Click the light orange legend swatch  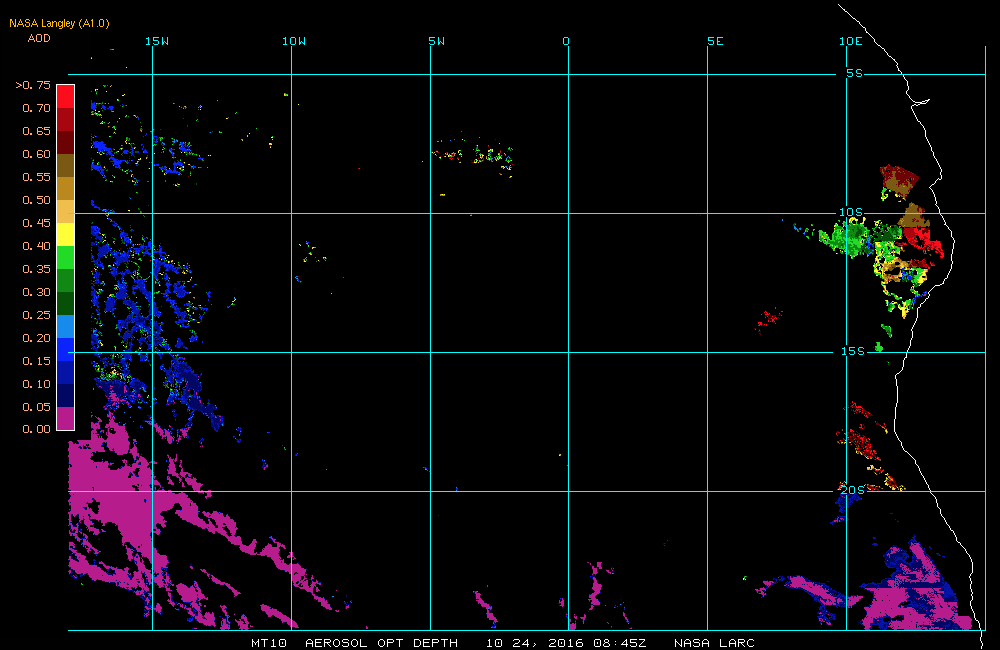tap(65, 211)
